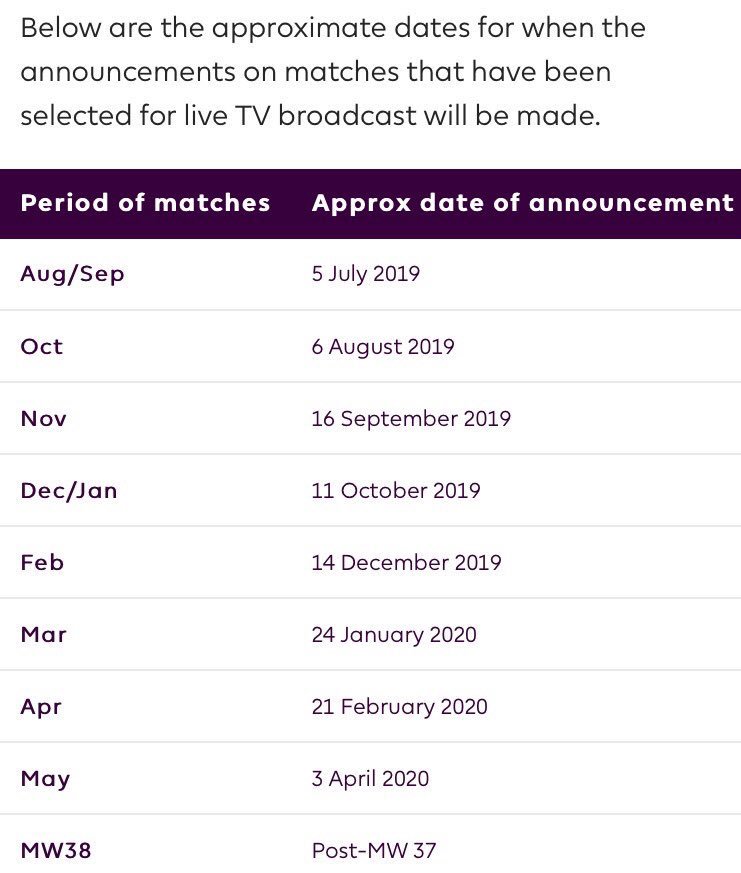
Task: Click the May period label
Action: click(x=46, y=779)
